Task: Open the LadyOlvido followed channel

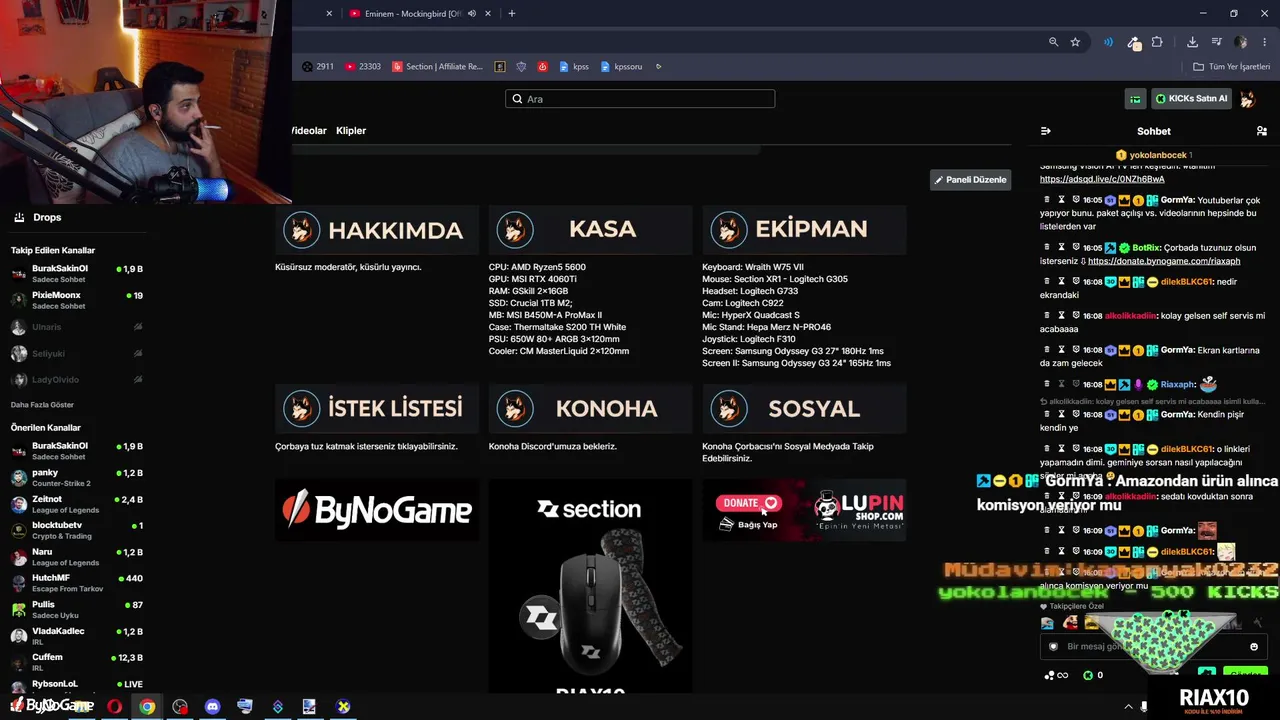Action: (x=77, y=380)
